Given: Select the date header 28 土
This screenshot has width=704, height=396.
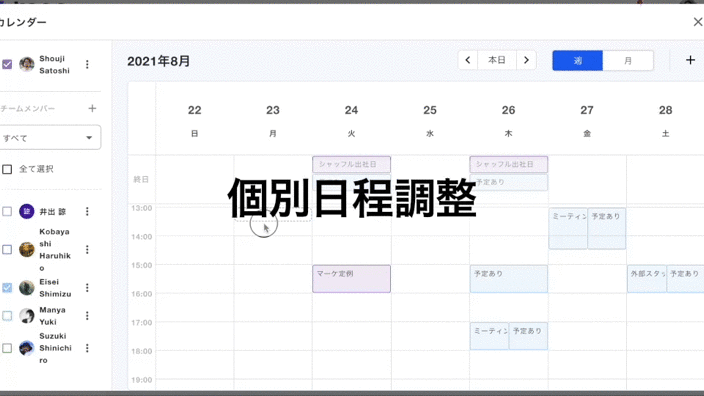Looking at the screenshot, I should click(665, 120).
